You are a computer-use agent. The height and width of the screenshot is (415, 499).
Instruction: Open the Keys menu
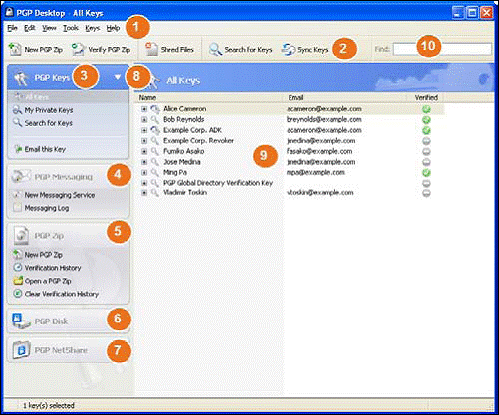92,28
